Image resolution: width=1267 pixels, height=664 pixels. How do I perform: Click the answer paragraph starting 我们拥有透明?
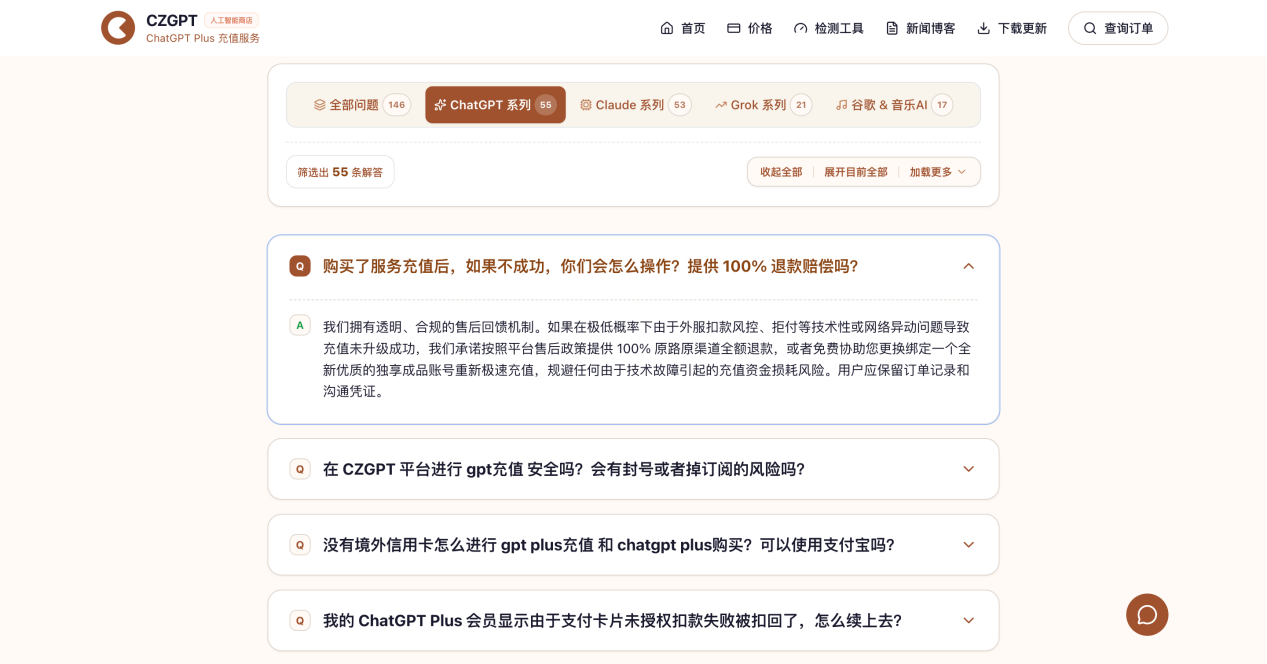coord(647,358)
